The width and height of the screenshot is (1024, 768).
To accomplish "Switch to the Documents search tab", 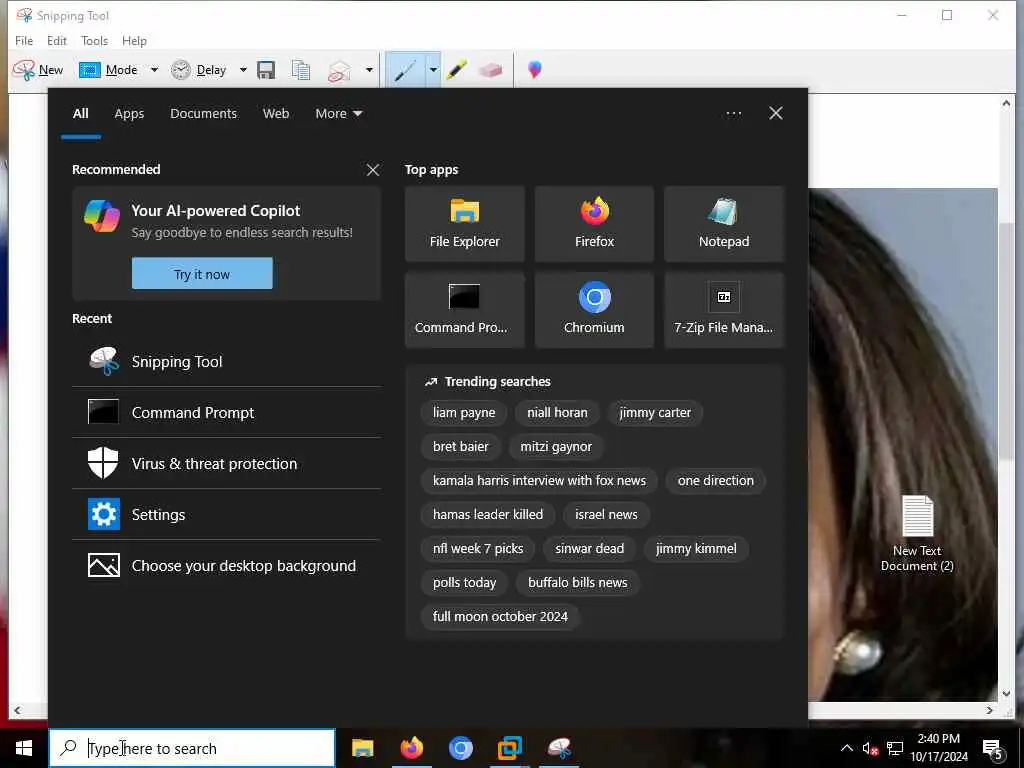I will point(203,114).
